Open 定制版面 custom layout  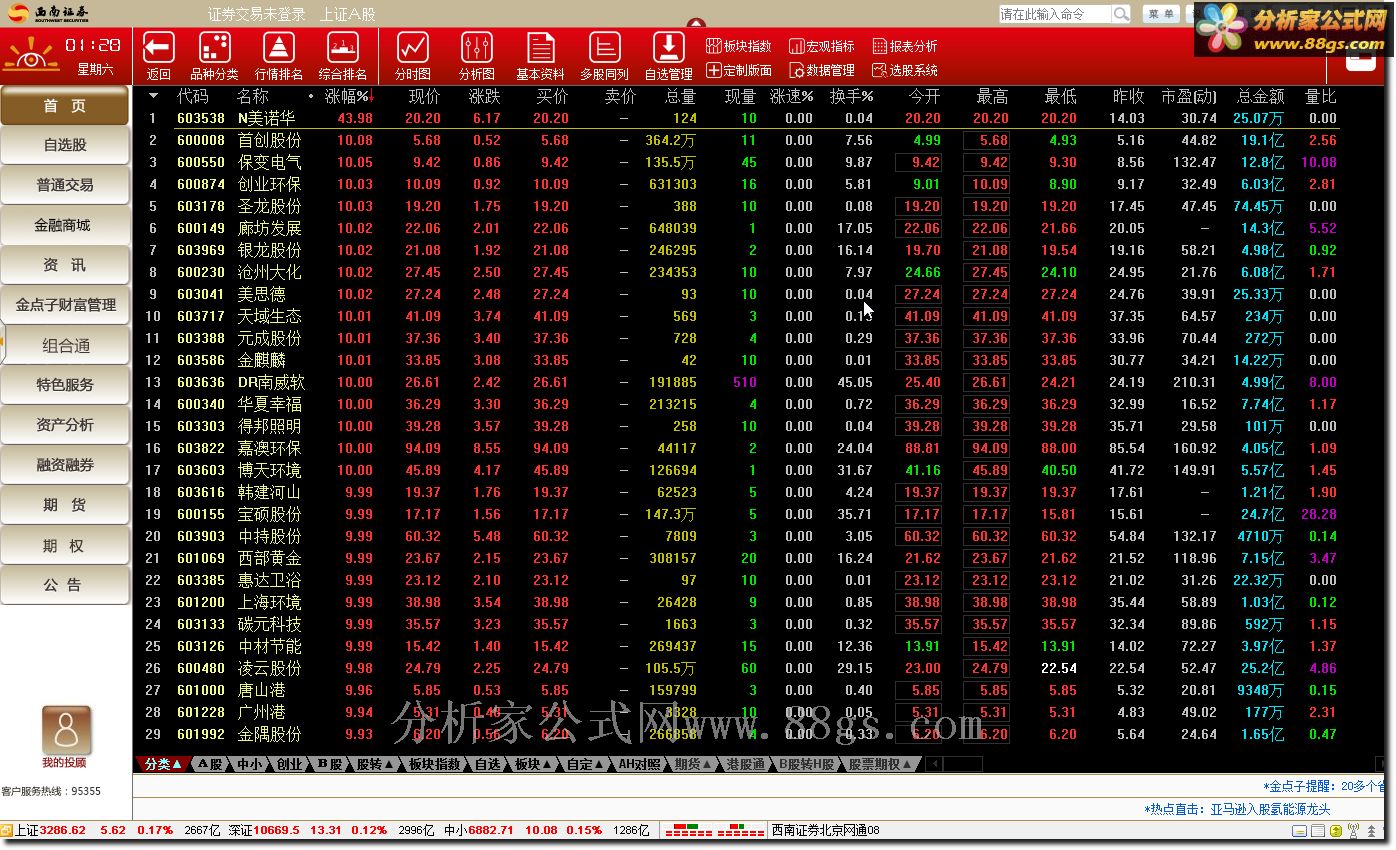coord(739,70)
